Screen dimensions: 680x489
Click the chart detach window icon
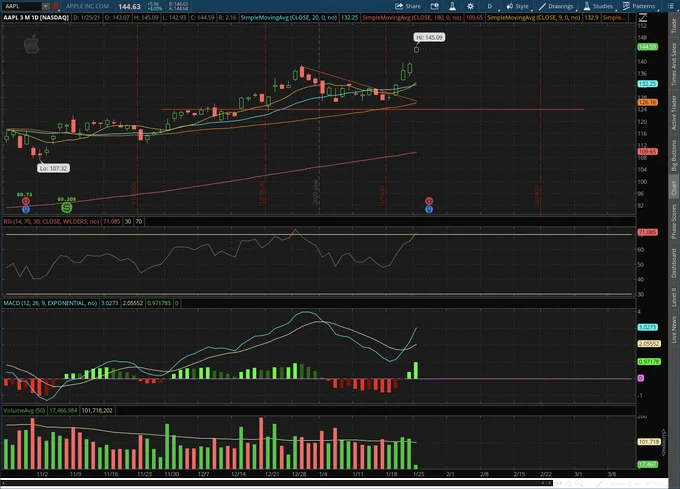[434, 6]
